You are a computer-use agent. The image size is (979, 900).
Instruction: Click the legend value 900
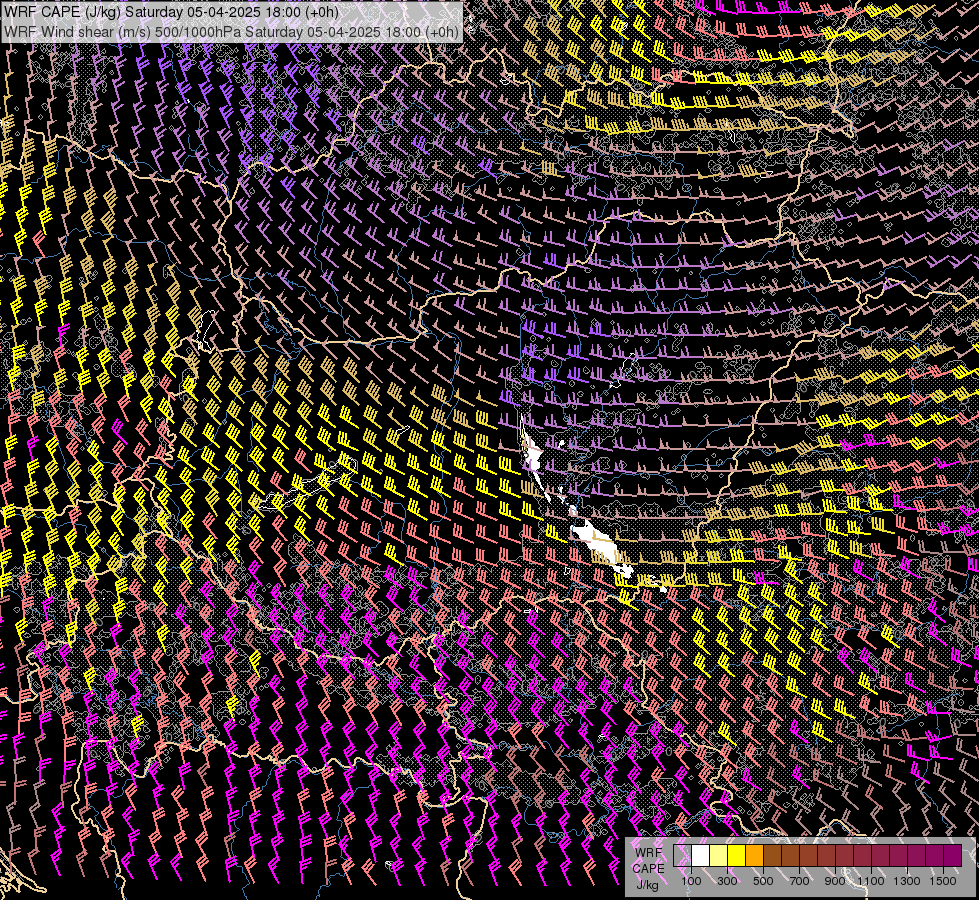point(835,881)
